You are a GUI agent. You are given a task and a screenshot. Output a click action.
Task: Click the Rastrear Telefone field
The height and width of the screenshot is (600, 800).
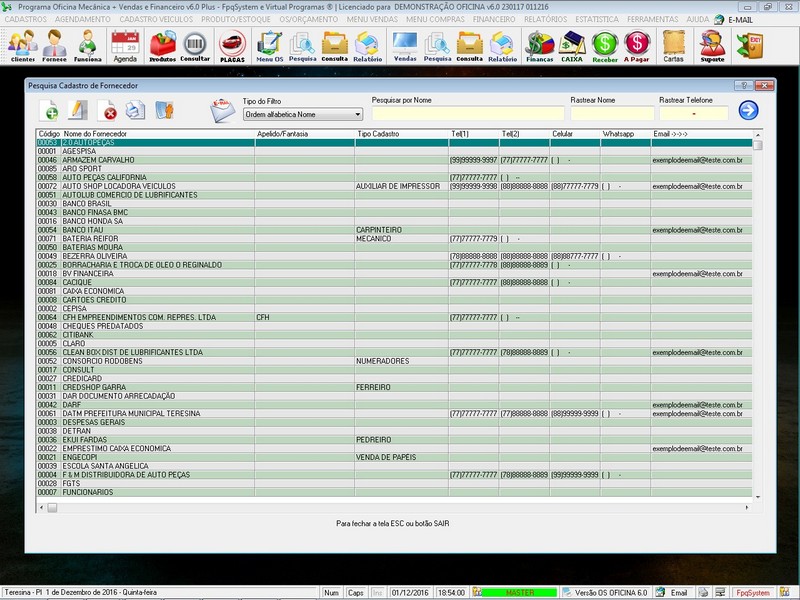pyautogui.click(x=693, y=113)
